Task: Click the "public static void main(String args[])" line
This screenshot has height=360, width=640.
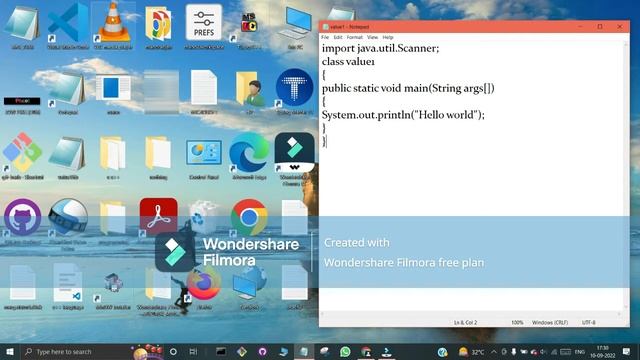Action: 408,88
